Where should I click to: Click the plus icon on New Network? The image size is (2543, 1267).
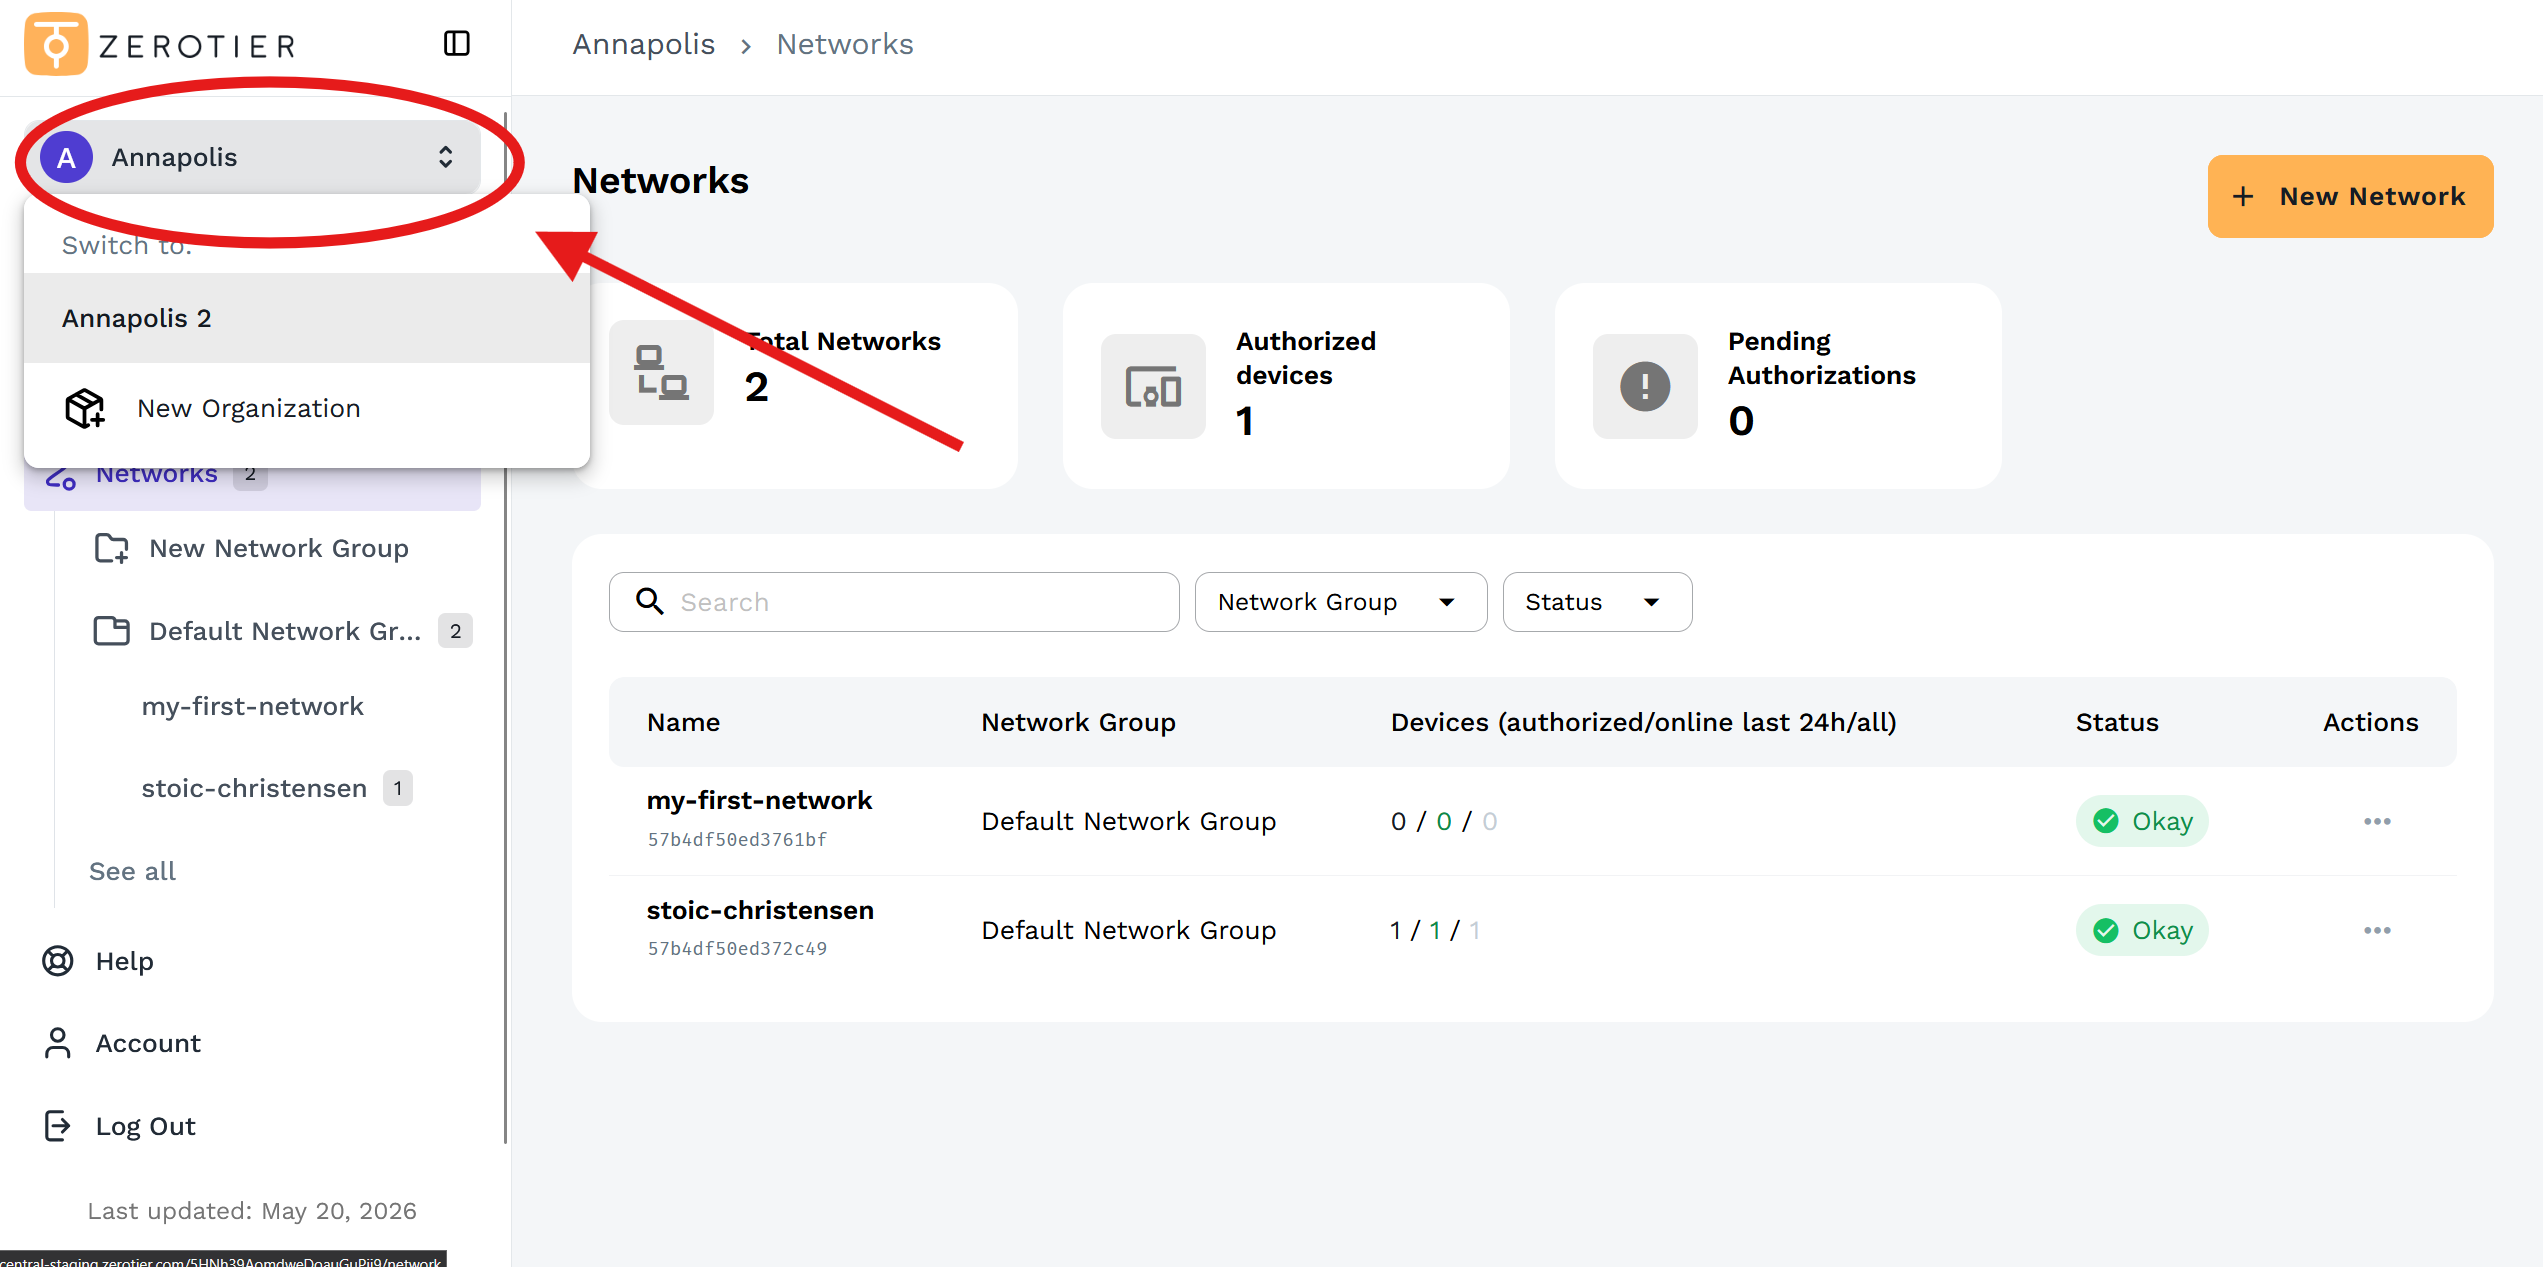pos(2243,196)
